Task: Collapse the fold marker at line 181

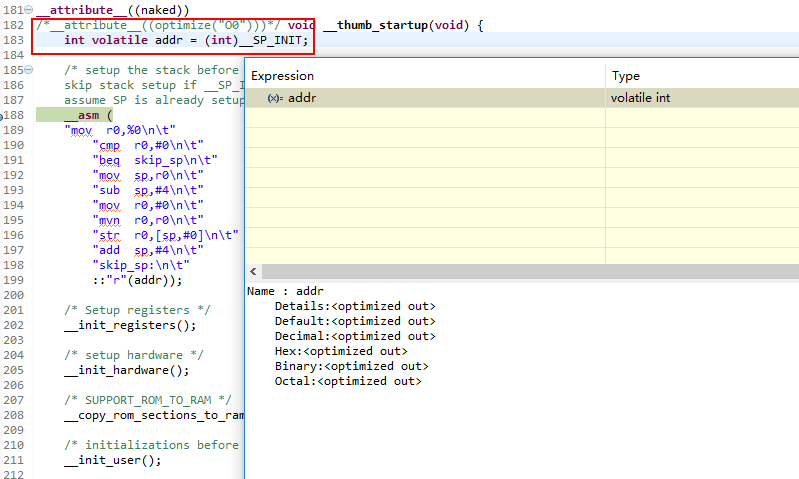Action: (29, 9)
